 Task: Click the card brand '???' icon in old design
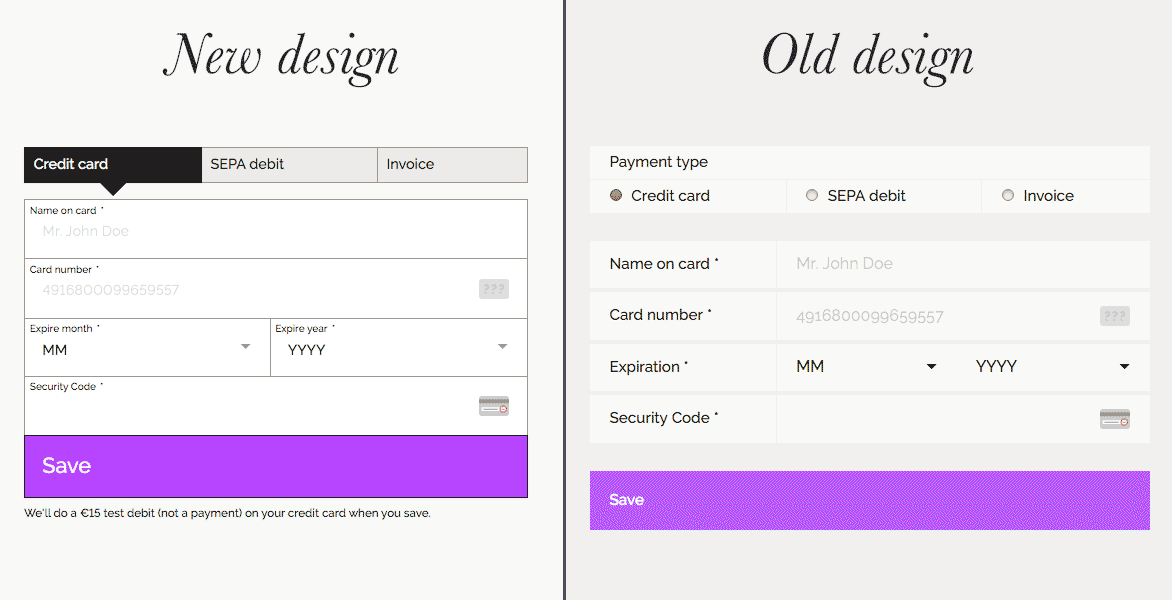point(1114,315)
